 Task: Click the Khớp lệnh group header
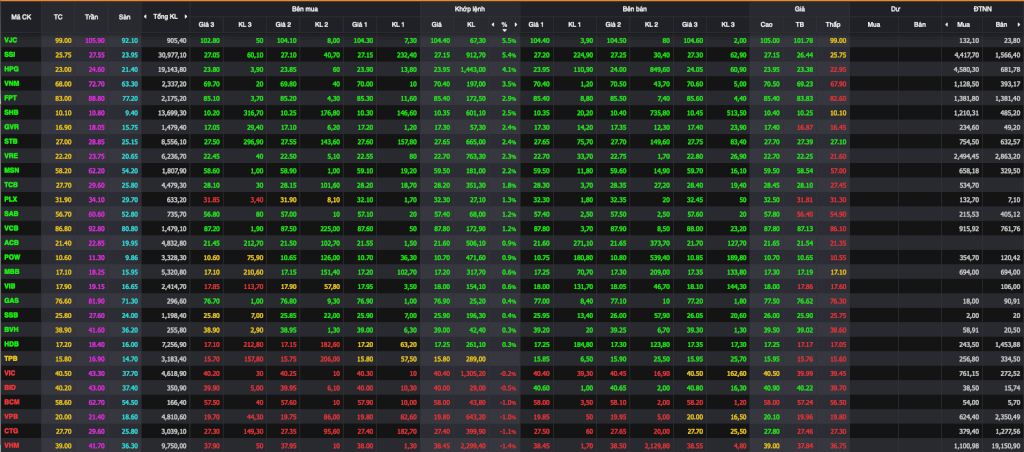point(470,9)
